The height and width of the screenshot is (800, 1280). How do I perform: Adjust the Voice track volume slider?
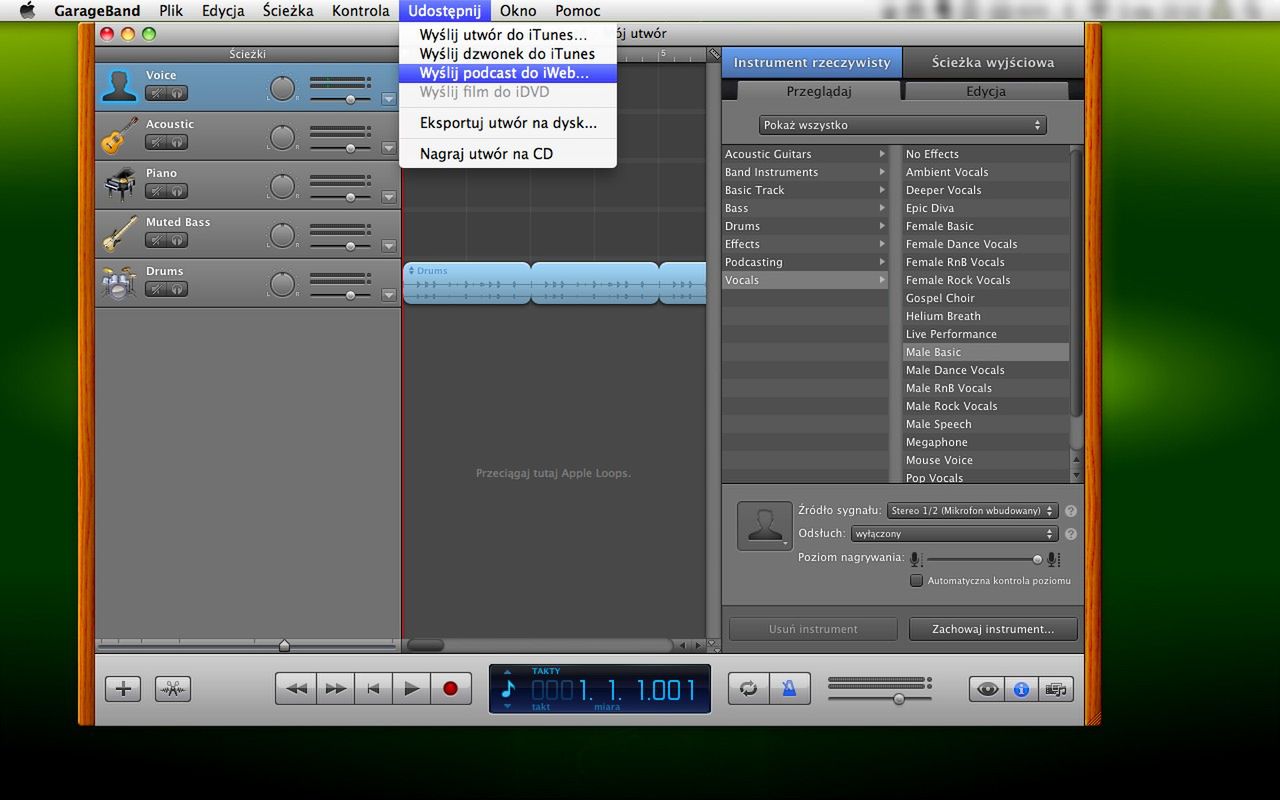coord(350,99)
